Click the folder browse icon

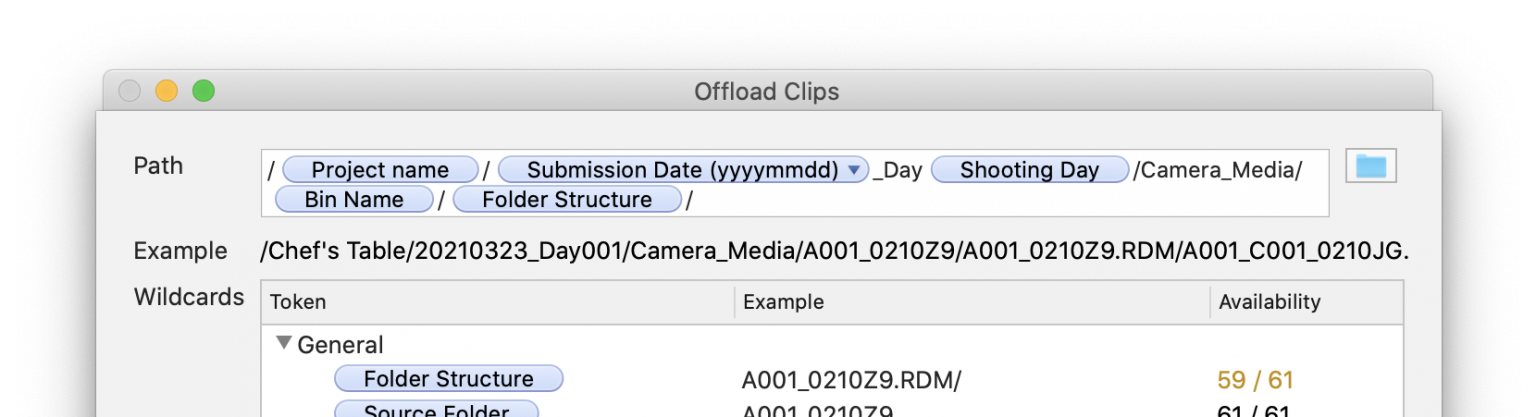point(1370,166)
